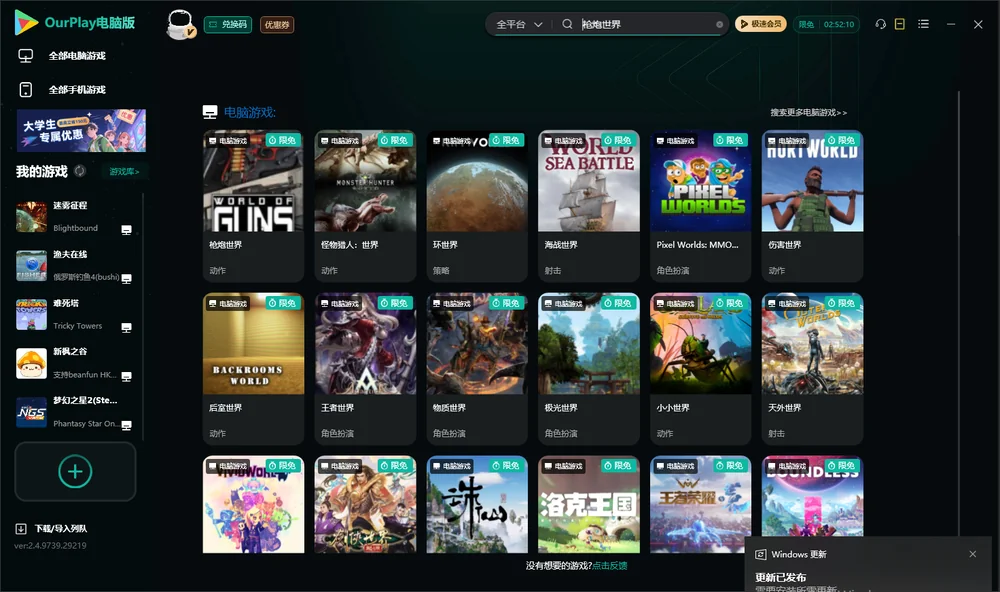
Task: Click the 点击反馈 feedback link
Action: (610, 565)
